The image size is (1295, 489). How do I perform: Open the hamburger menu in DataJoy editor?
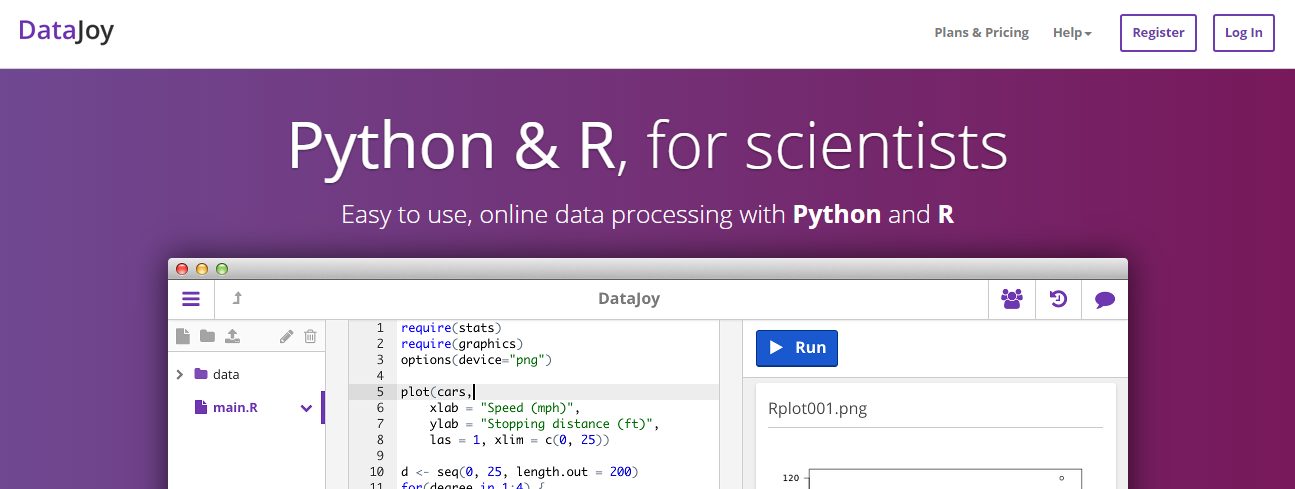pyautogui.click(x=191, y=299)
